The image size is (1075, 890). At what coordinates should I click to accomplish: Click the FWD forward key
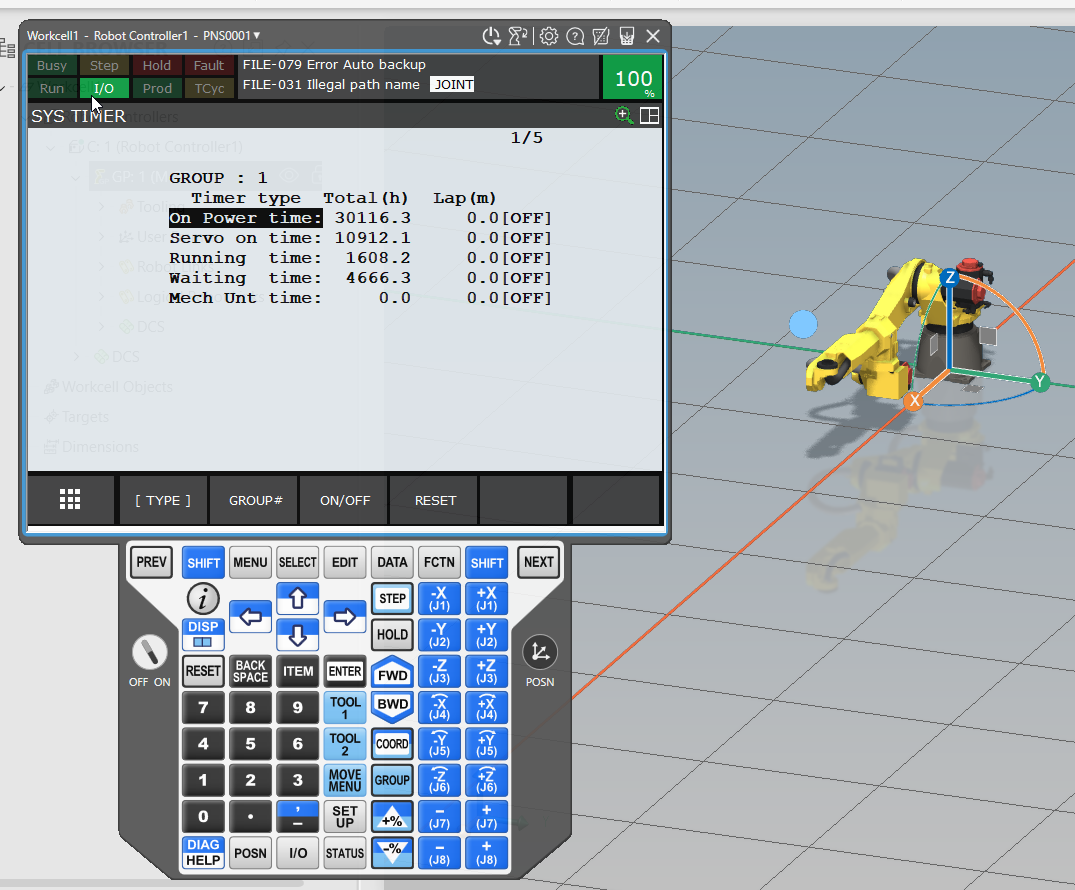pyautogui.click(x=392, y=672)
